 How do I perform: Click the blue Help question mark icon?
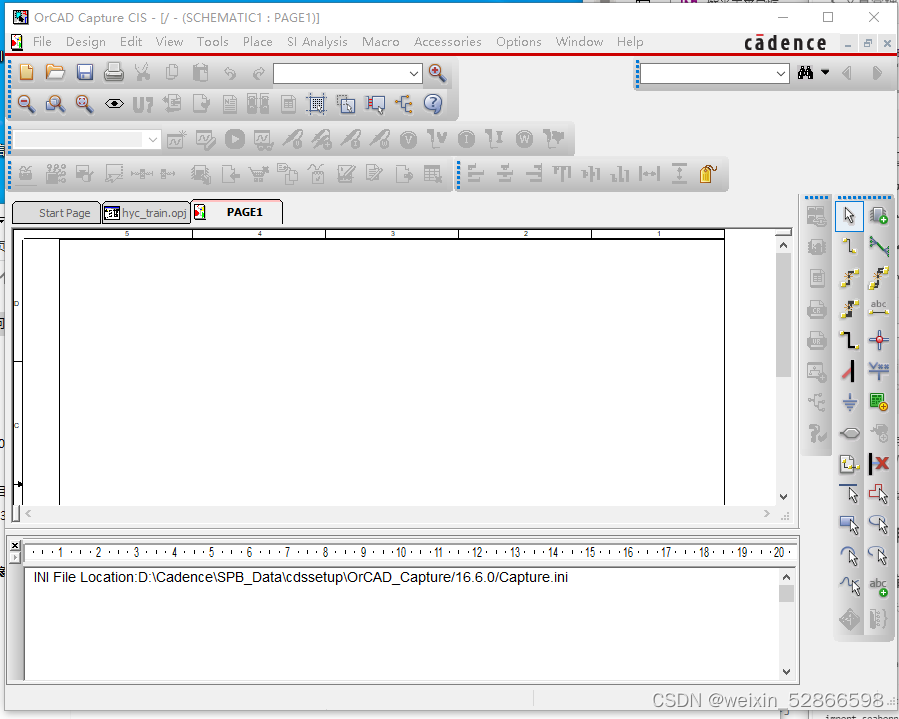click(x=433, y=104)
